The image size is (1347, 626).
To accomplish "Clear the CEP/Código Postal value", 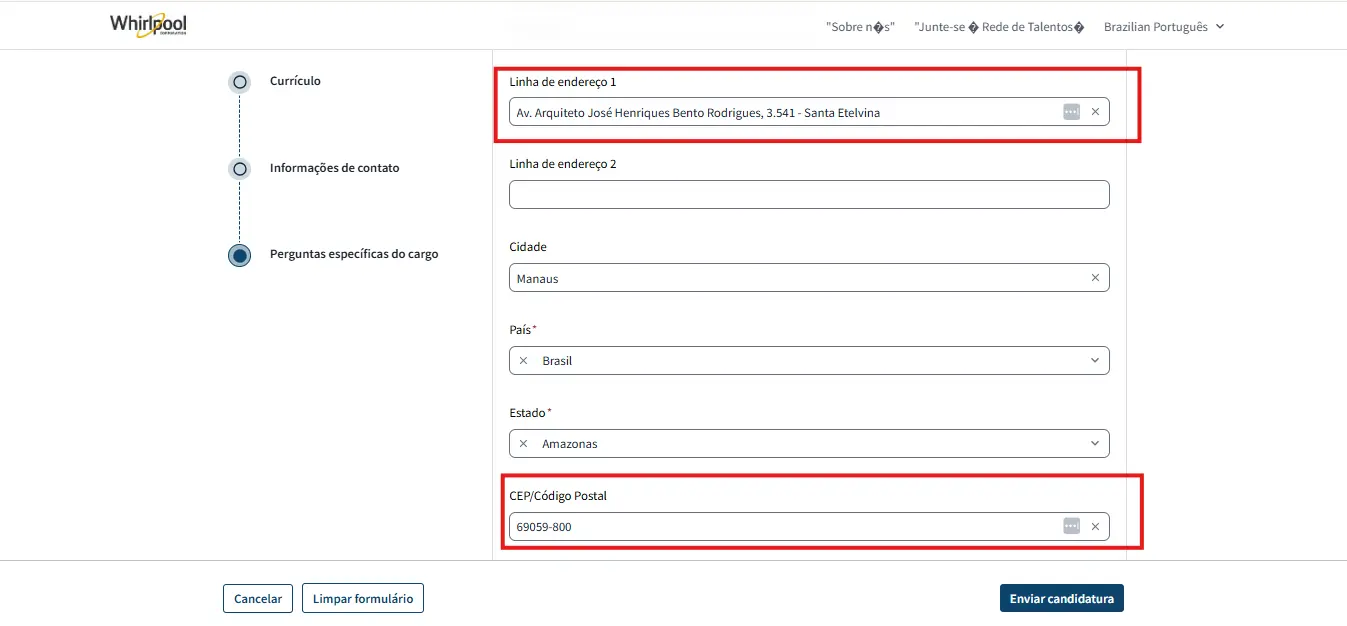I will point(1095,527).
